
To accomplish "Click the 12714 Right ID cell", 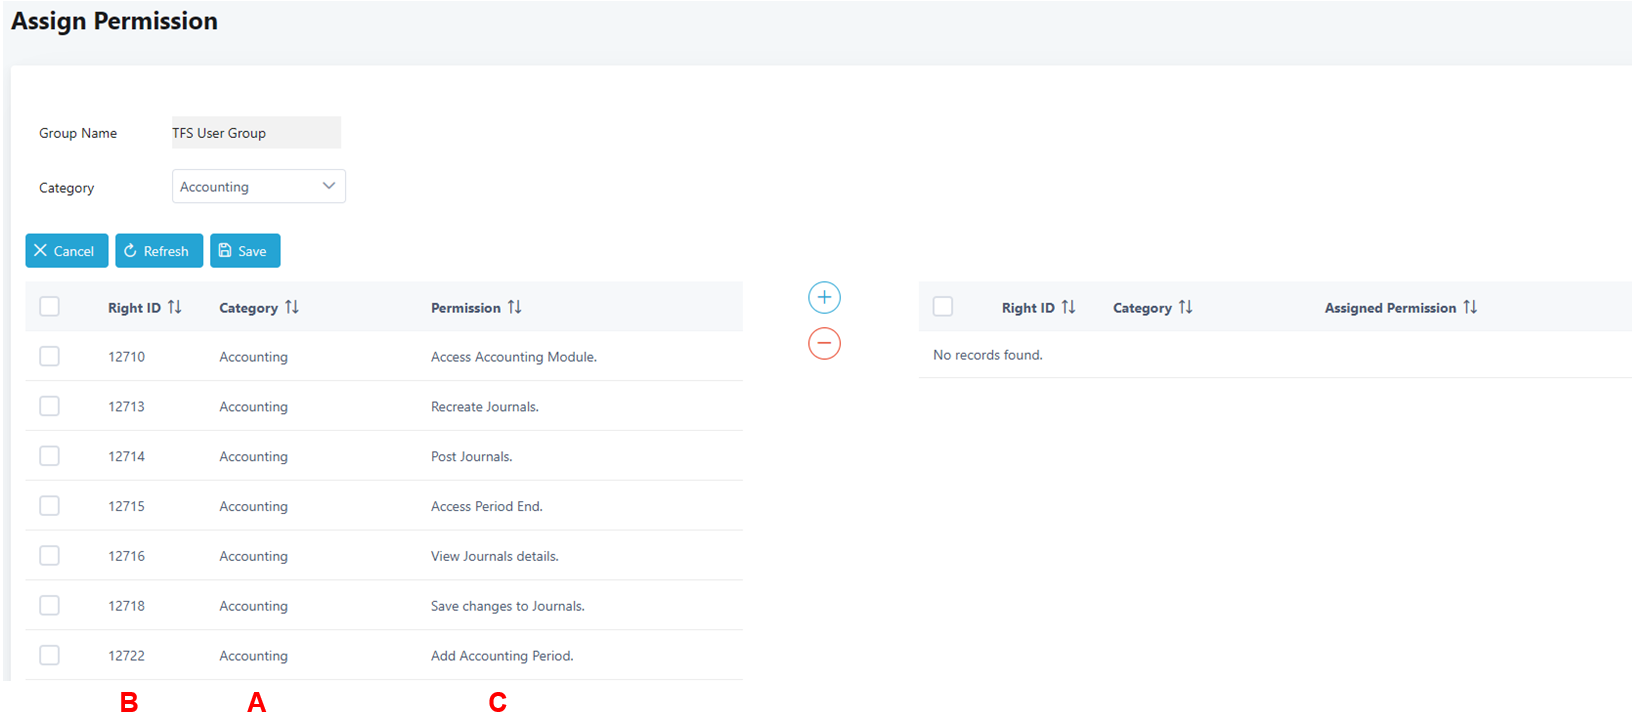I will [126, 457].
